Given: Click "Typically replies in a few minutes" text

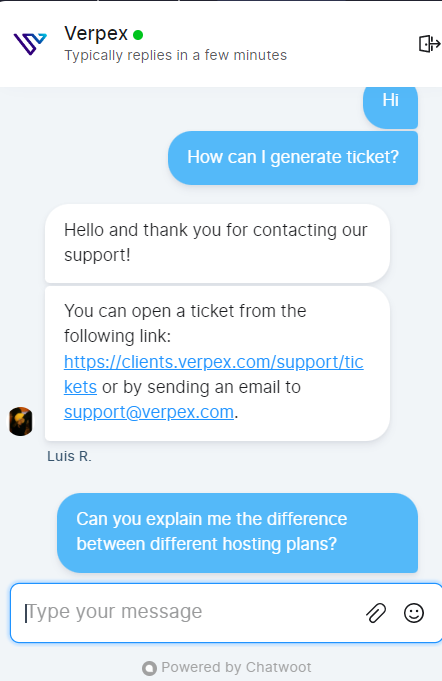Looking at the screenshot, I should [x=175, y=55].
